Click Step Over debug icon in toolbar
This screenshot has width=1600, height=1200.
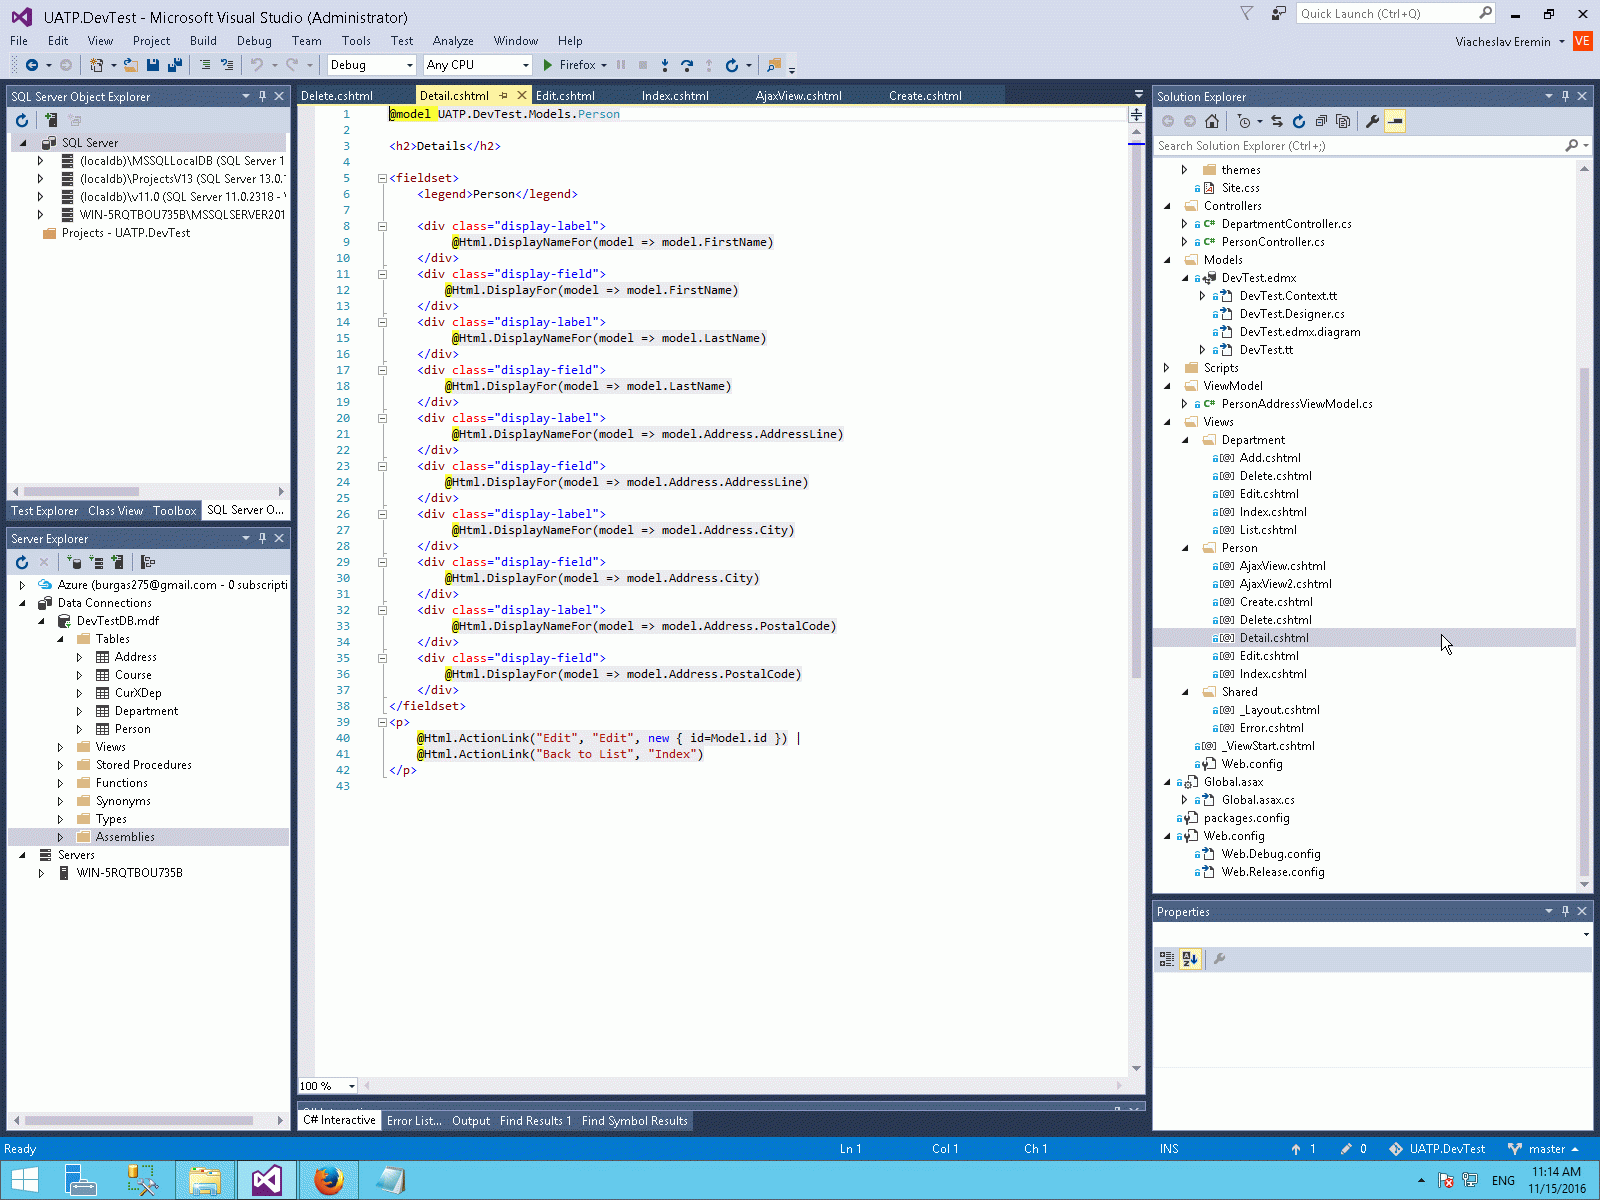tap(687, 65)
